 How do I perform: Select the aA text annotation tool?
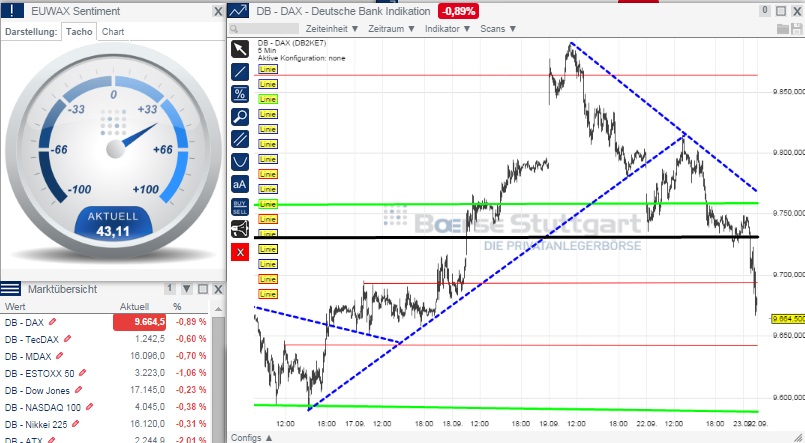[x=240, y=184]
